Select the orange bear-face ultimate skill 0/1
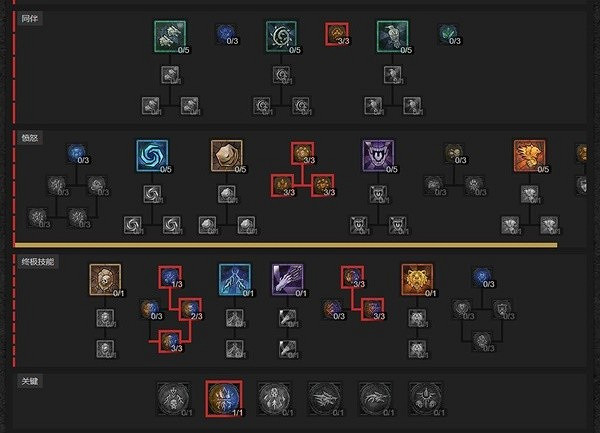This screenshot has height=433, width=600. (417, 280)
